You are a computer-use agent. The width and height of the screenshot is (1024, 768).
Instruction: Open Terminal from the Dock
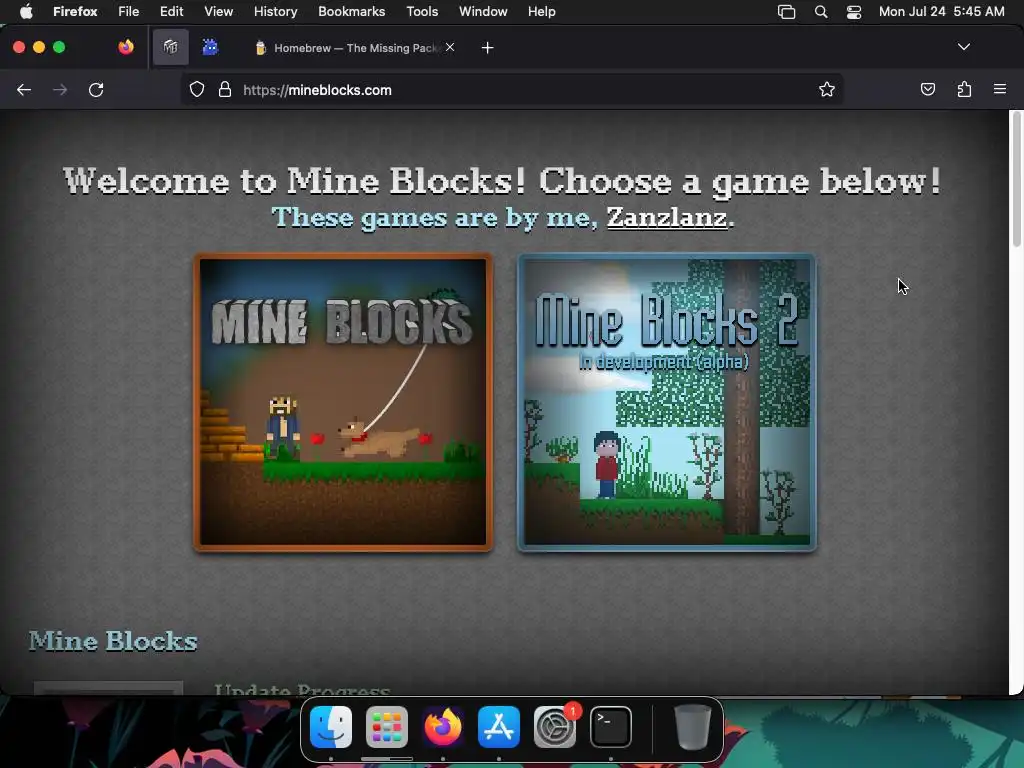point(611,727)
